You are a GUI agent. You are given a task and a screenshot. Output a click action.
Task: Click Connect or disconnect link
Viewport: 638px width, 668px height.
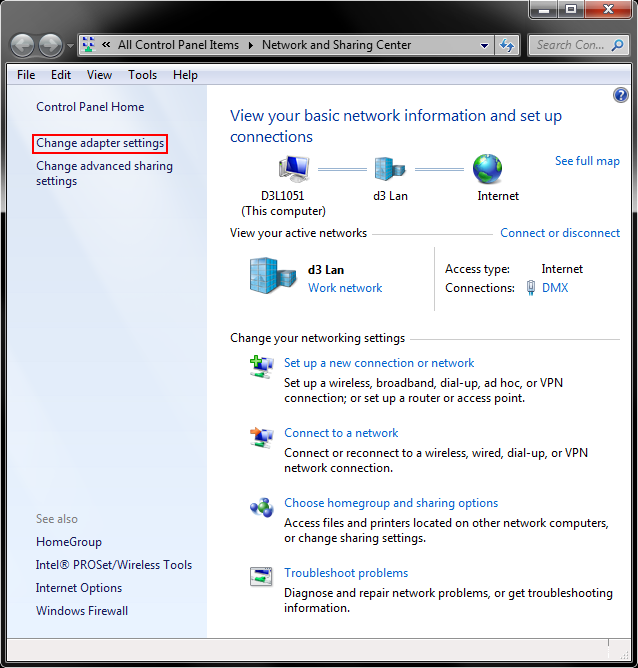coord(560,233)
